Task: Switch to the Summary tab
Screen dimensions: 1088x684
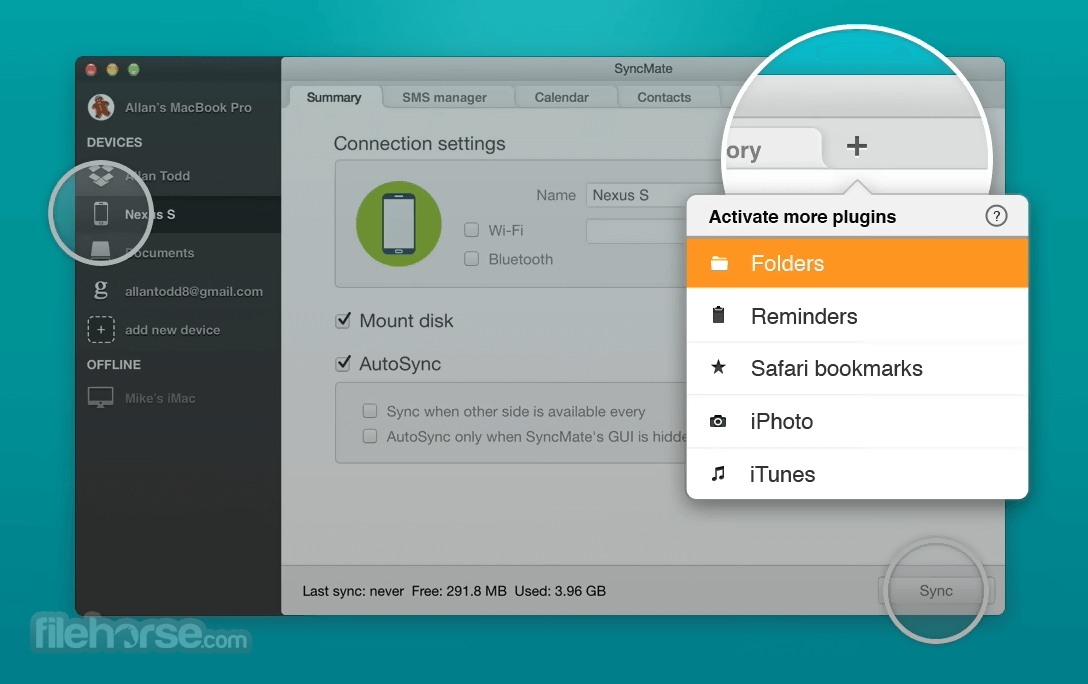Action: (334, 97)
